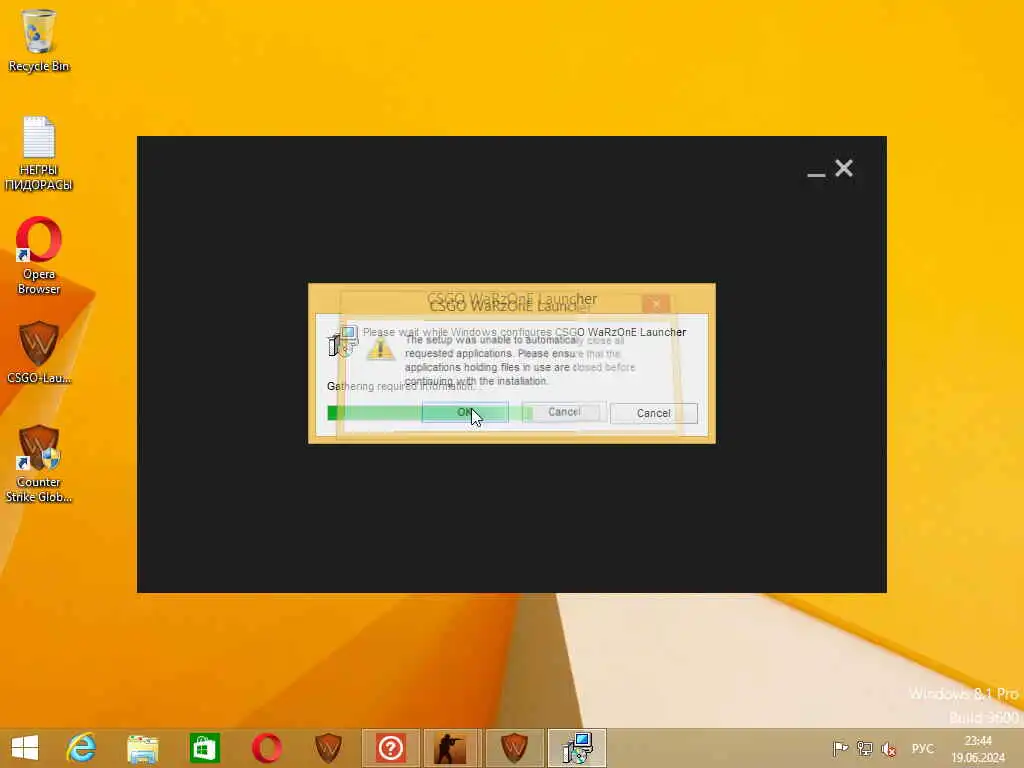Click the CSGO WaRzOnE Launcher title bar
Screen dimensions: 1024x768
511,300
